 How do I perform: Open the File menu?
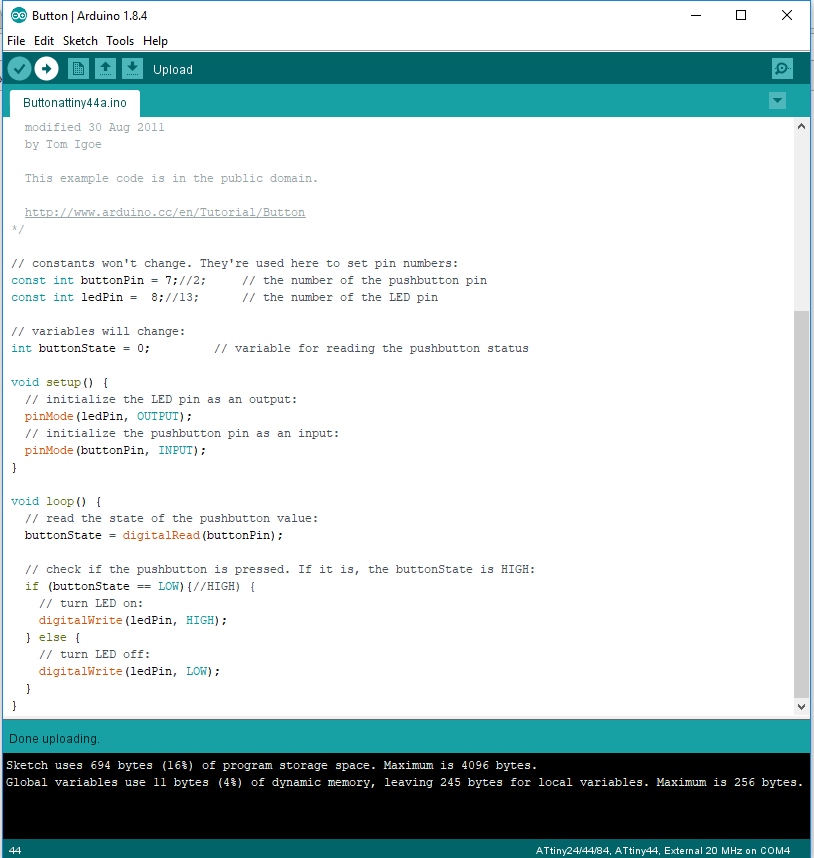pos(16,41)
